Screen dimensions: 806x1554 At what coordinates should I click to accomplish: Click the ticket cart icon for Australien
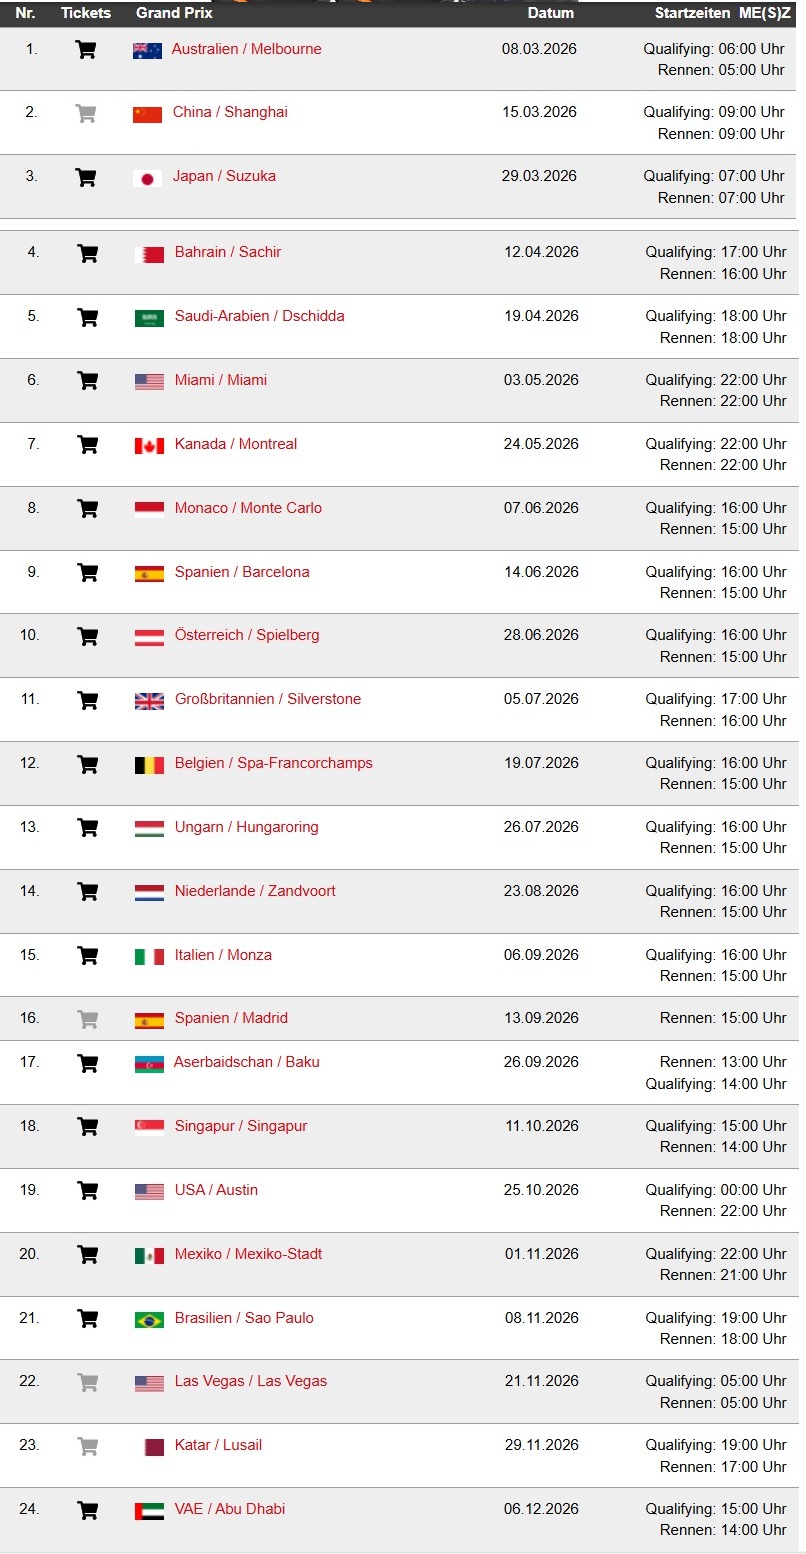click(x=86, y=49)
